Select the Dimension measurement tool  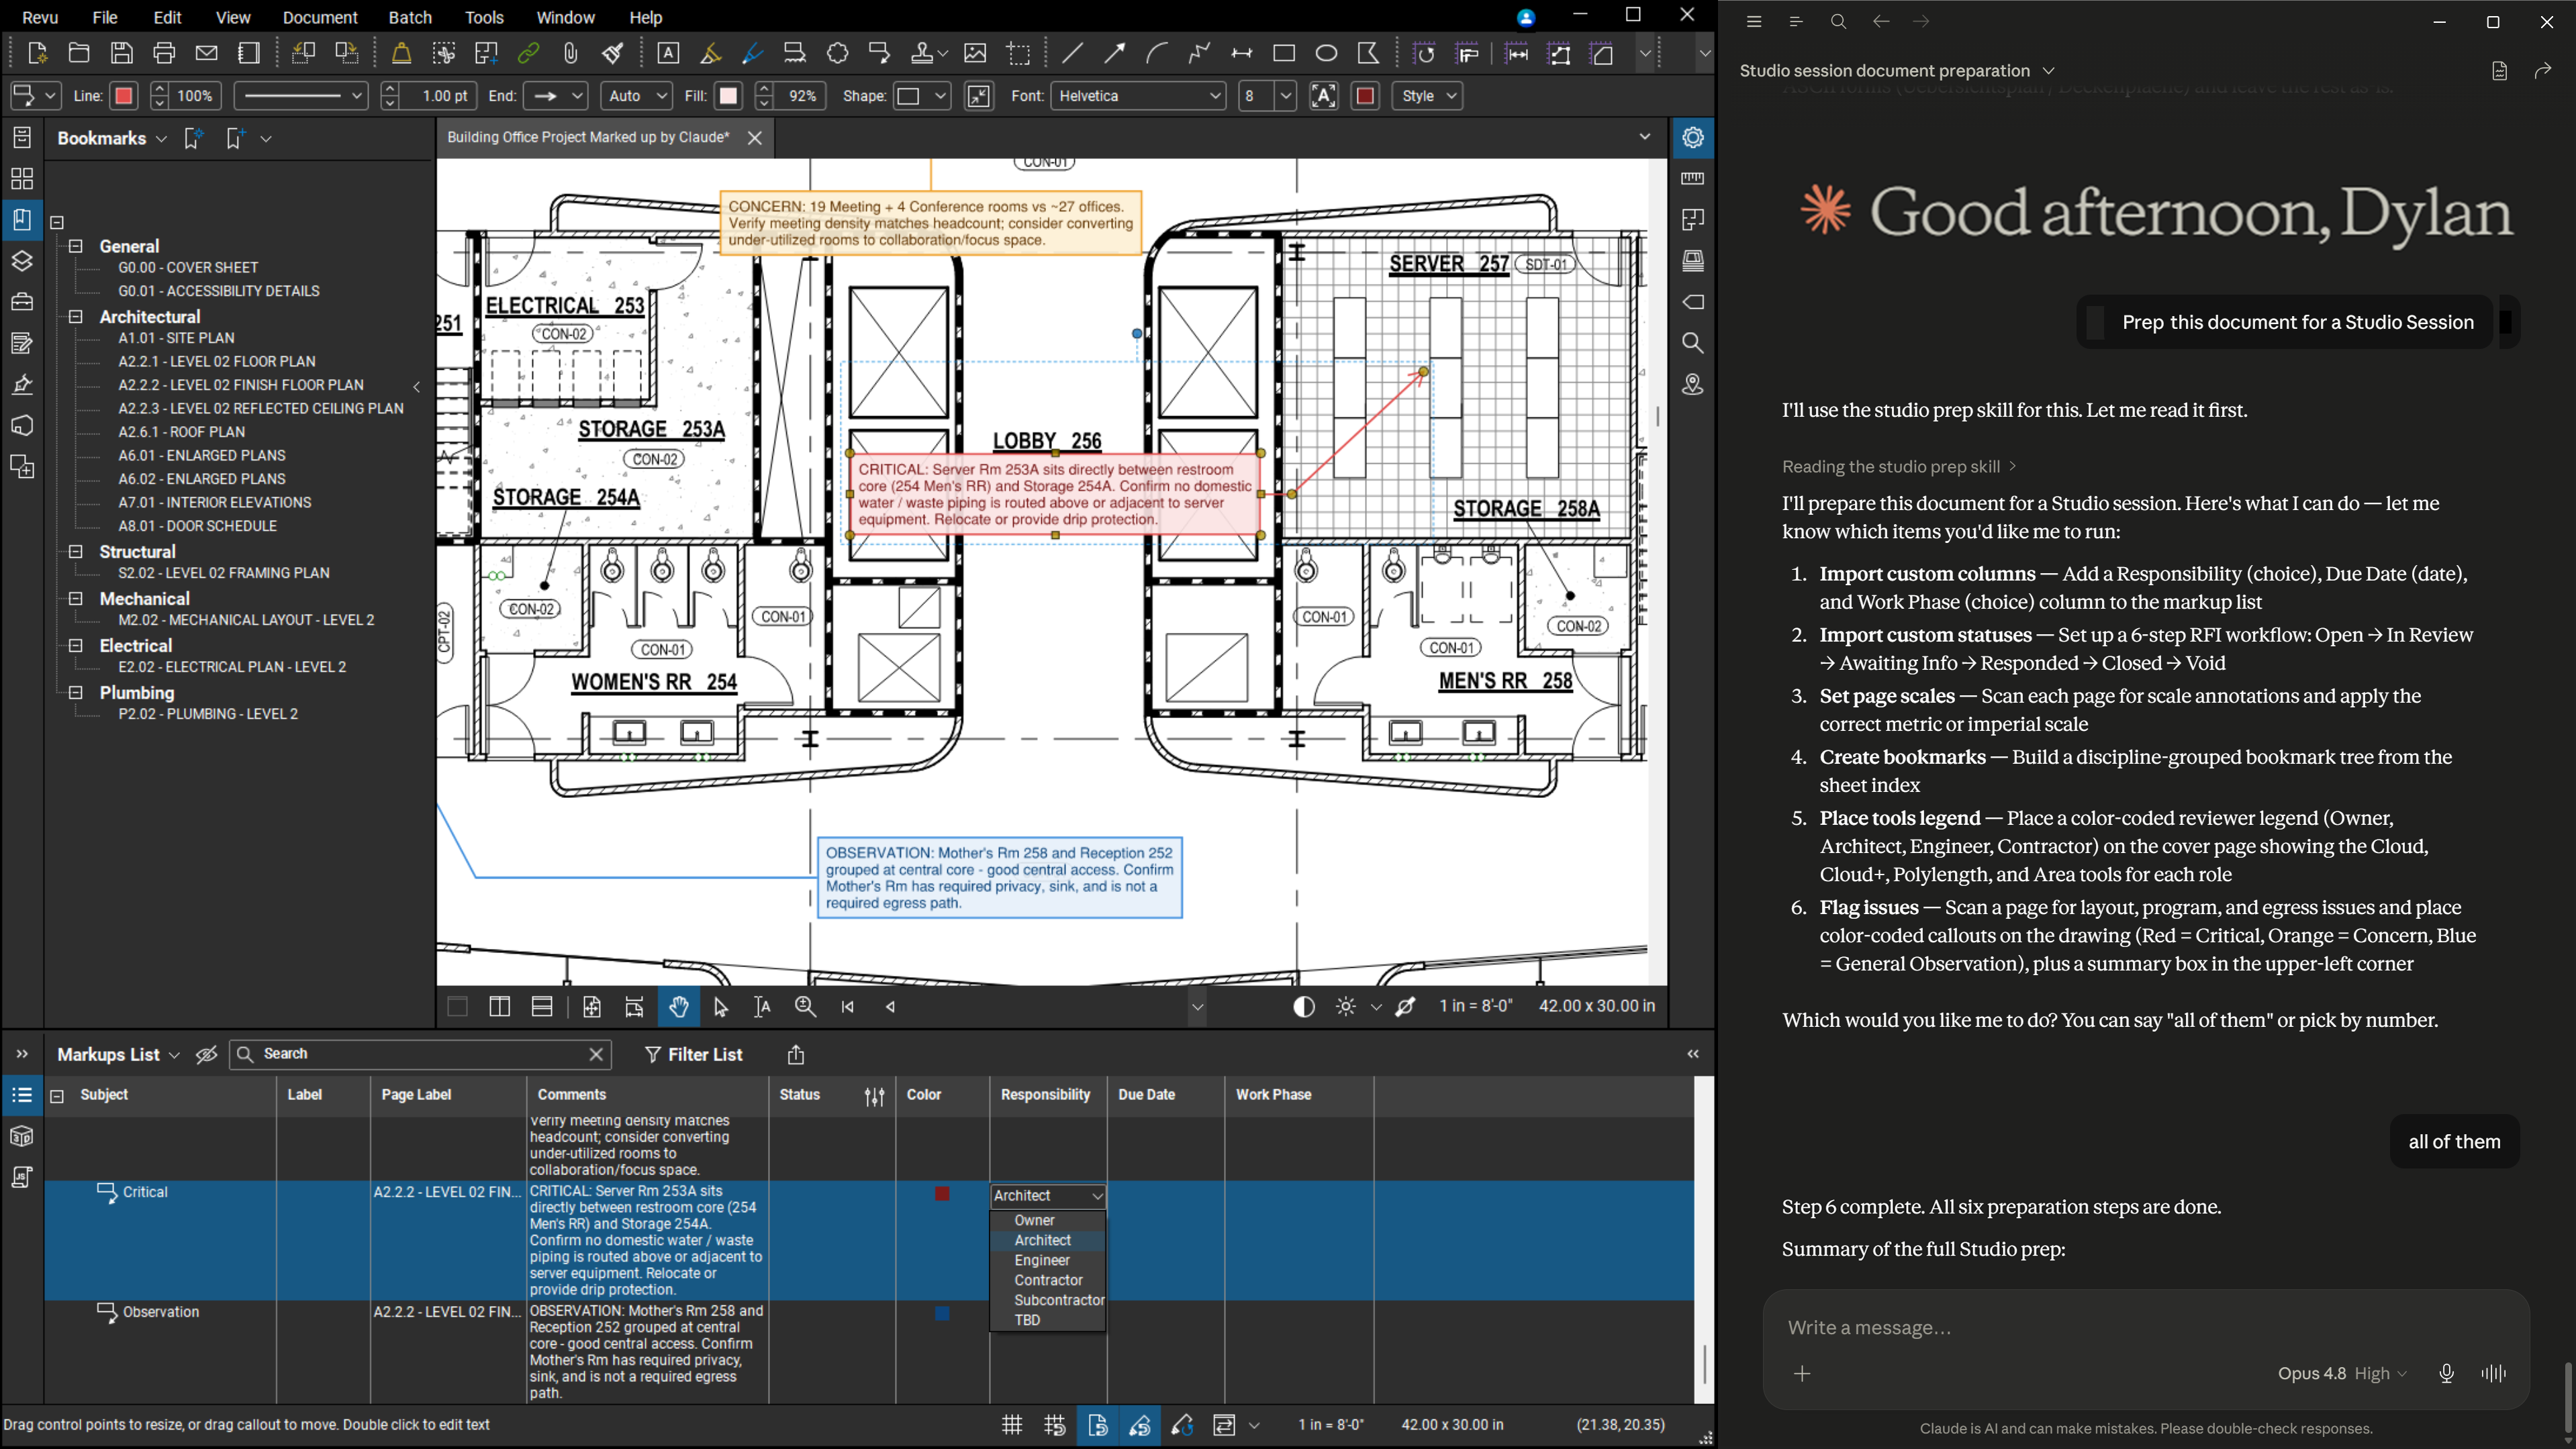(x=1242, y=54)
